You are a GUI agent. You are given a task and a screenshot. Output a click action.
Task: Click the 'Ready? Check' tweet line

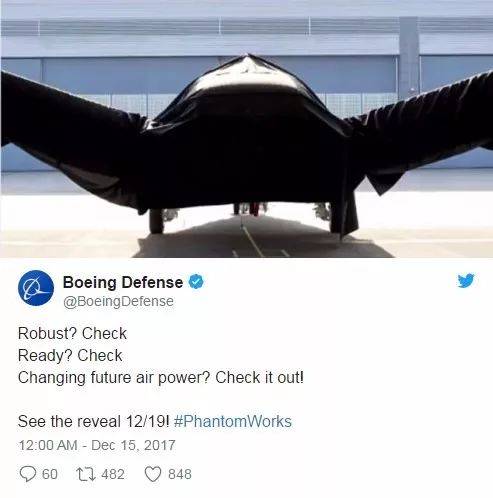coord(70,355)
